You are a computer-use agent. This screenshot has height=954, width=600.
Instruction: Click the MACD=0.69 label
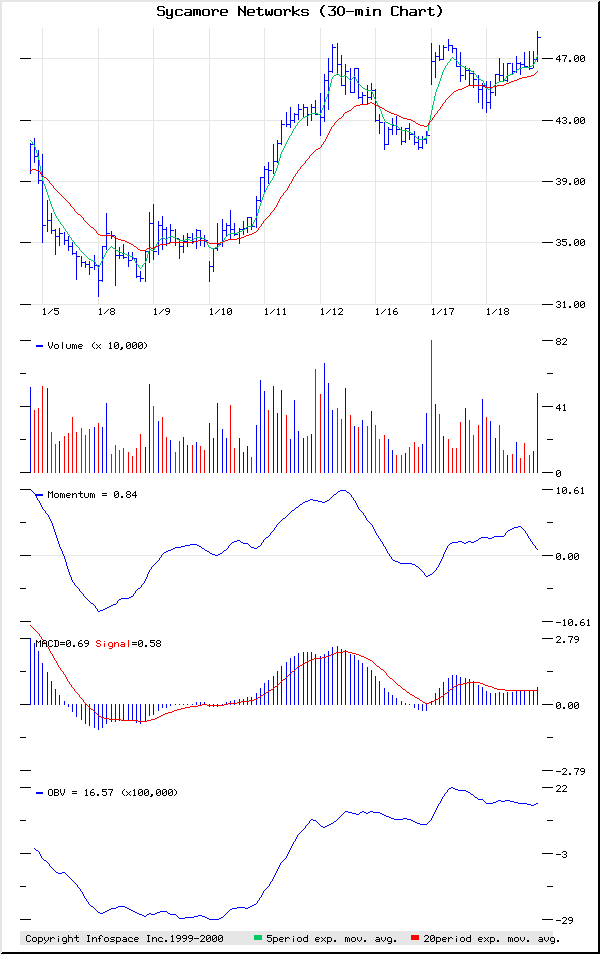(x=63, y=644)
